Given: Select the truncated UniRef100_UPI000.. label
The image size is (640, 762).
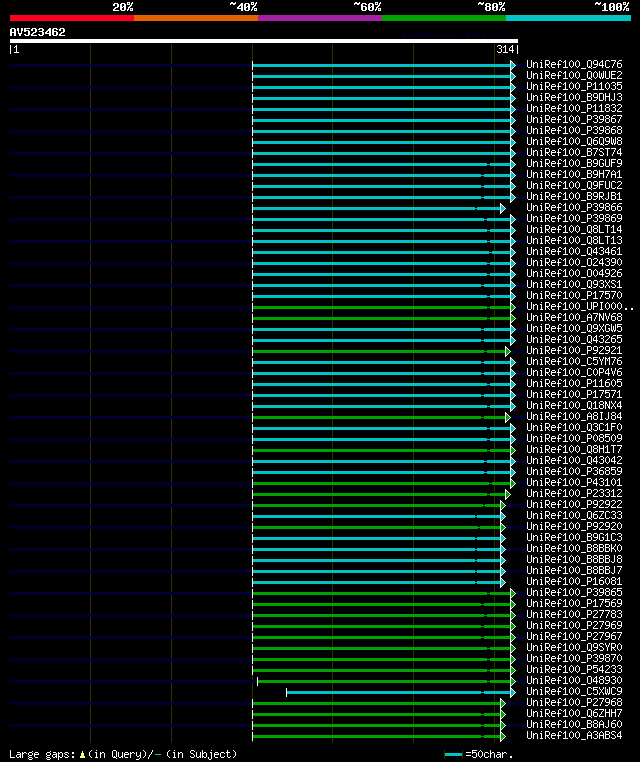Looking at the screenshot, I should (x=580, y=306).
